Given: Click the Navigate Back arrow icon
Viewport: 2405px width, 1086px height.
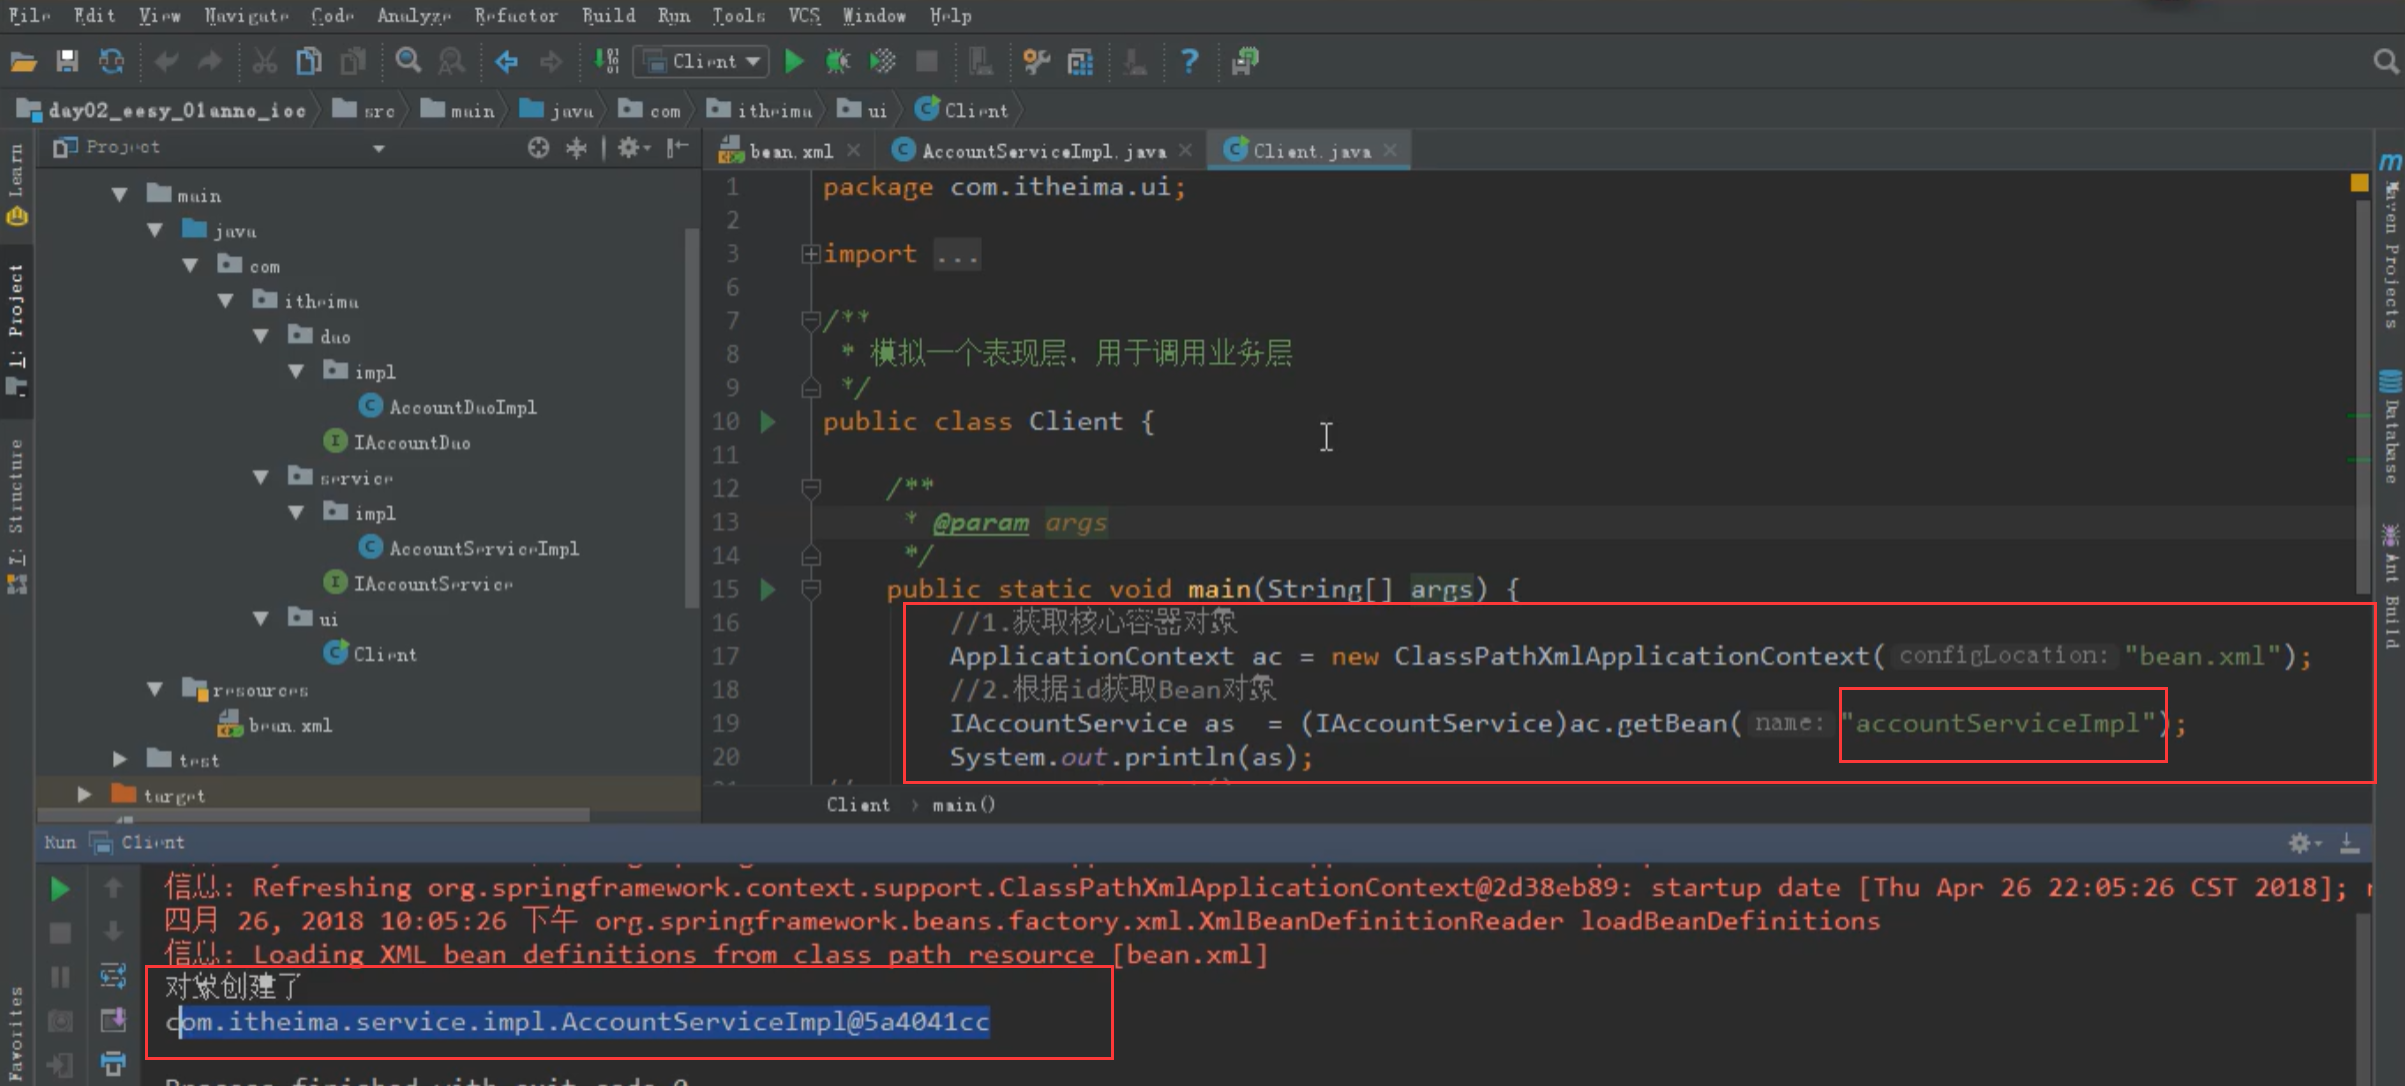Looking at the screenshot, I should coord(507,62).
